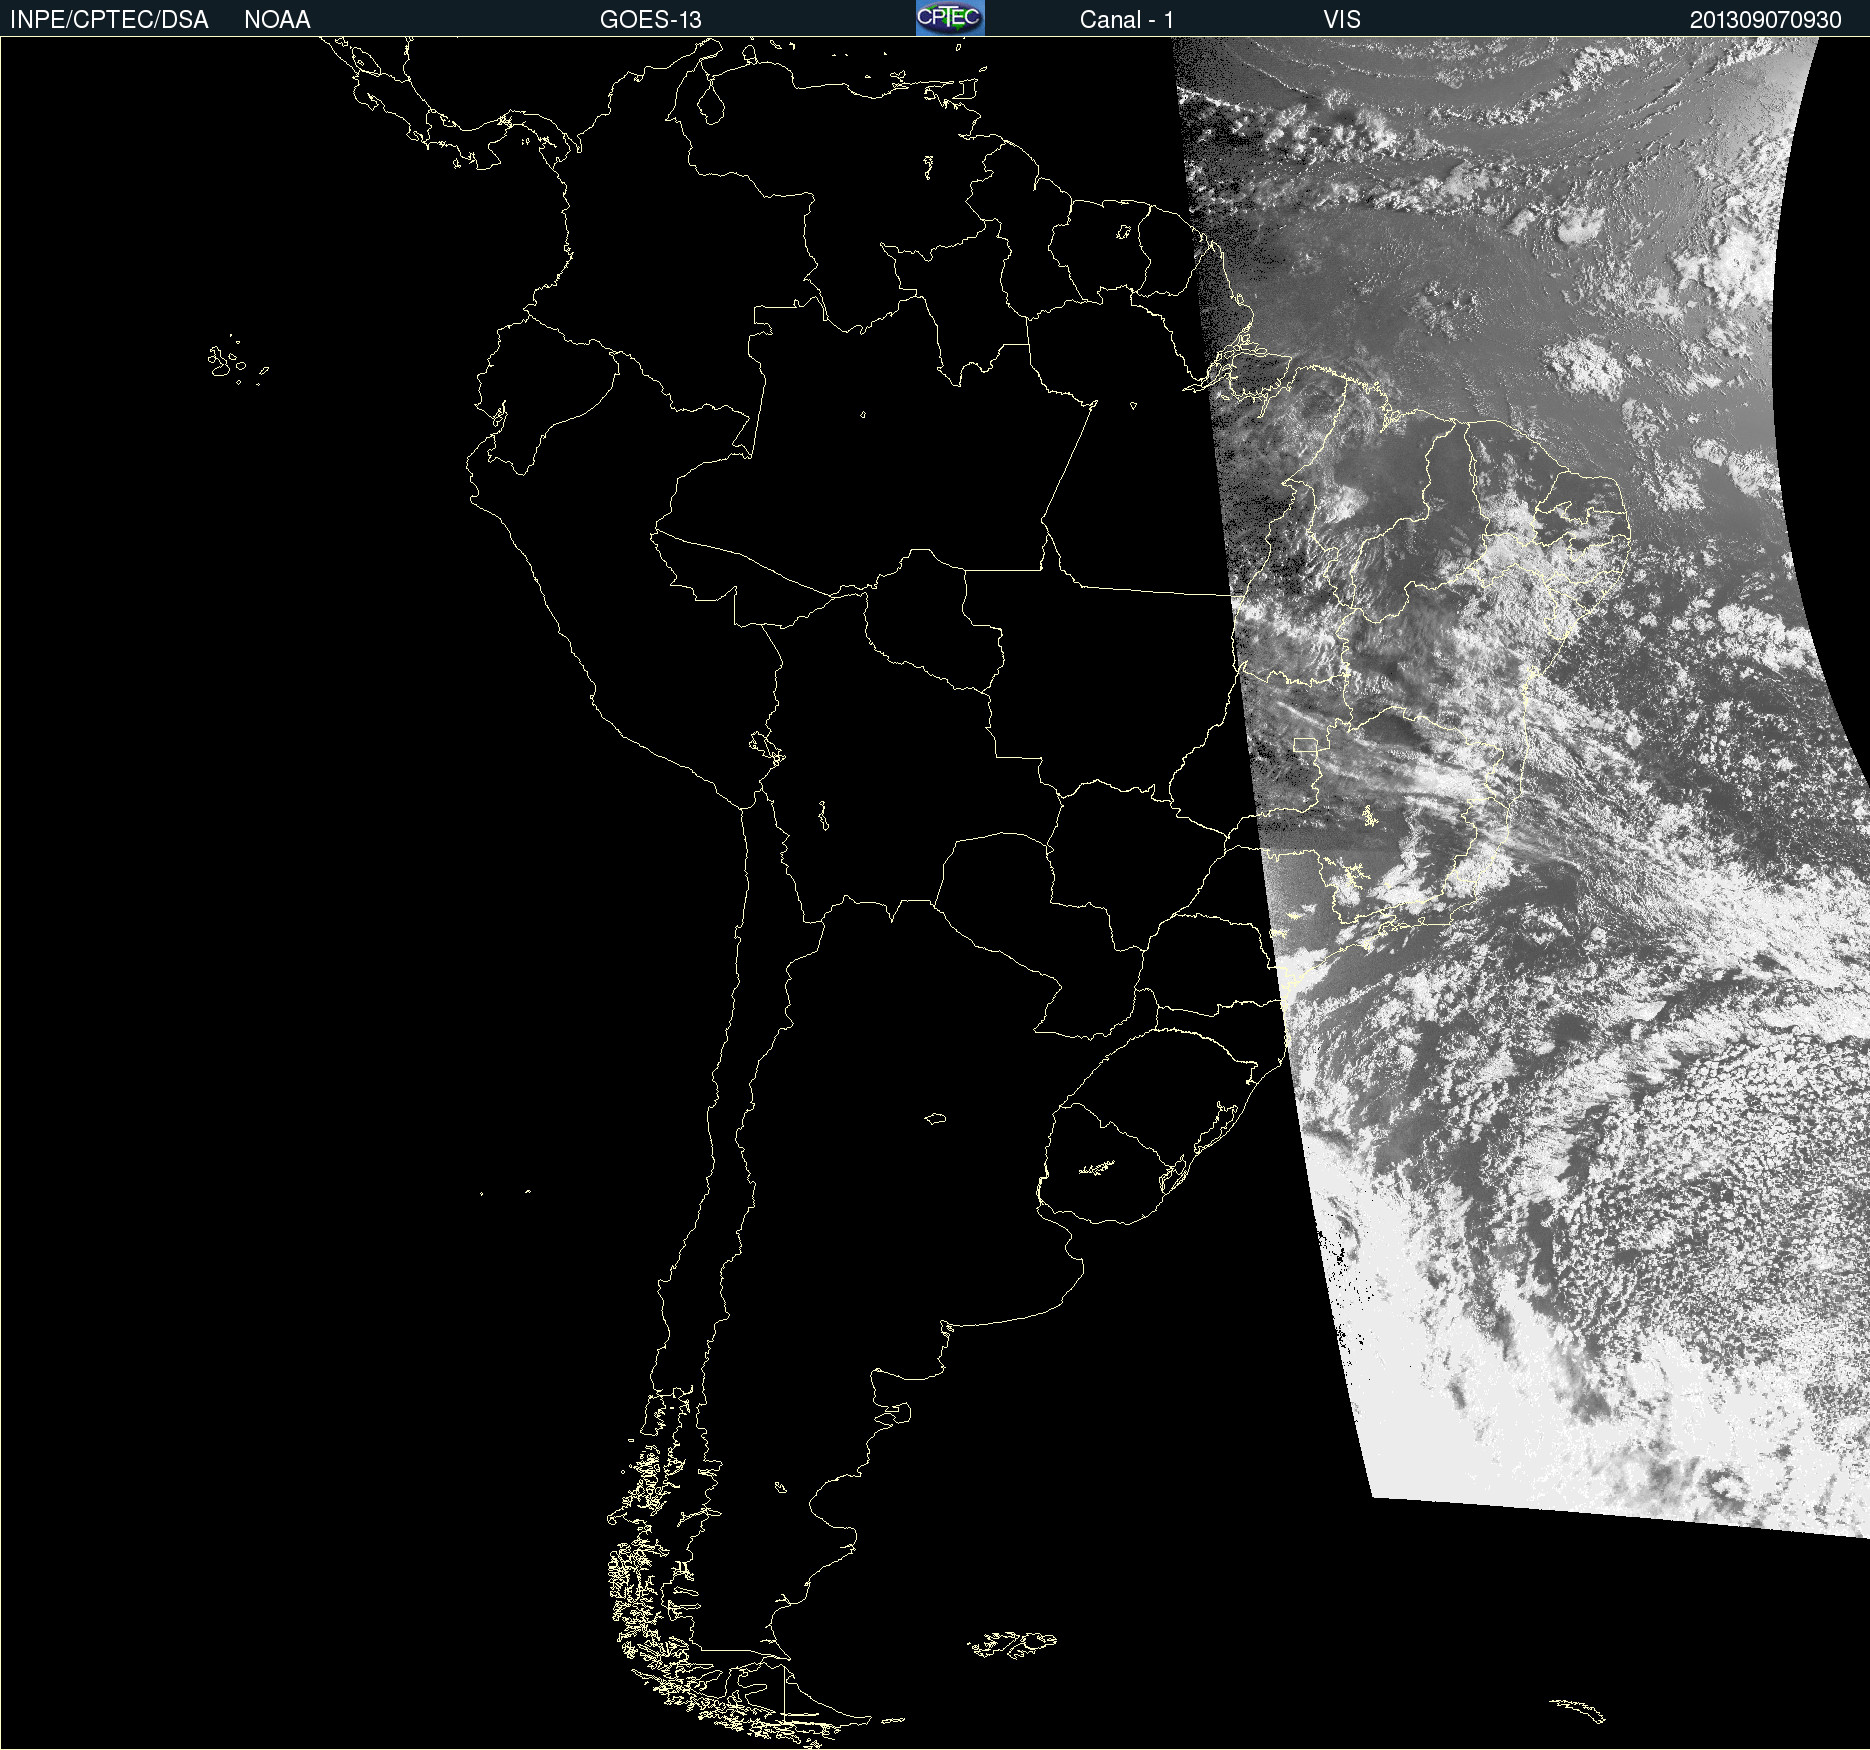Click the Falkland Islands outline
Viewport: 1870px width, 1750px height.
pyautogui.click(x=1011, y=1644)
